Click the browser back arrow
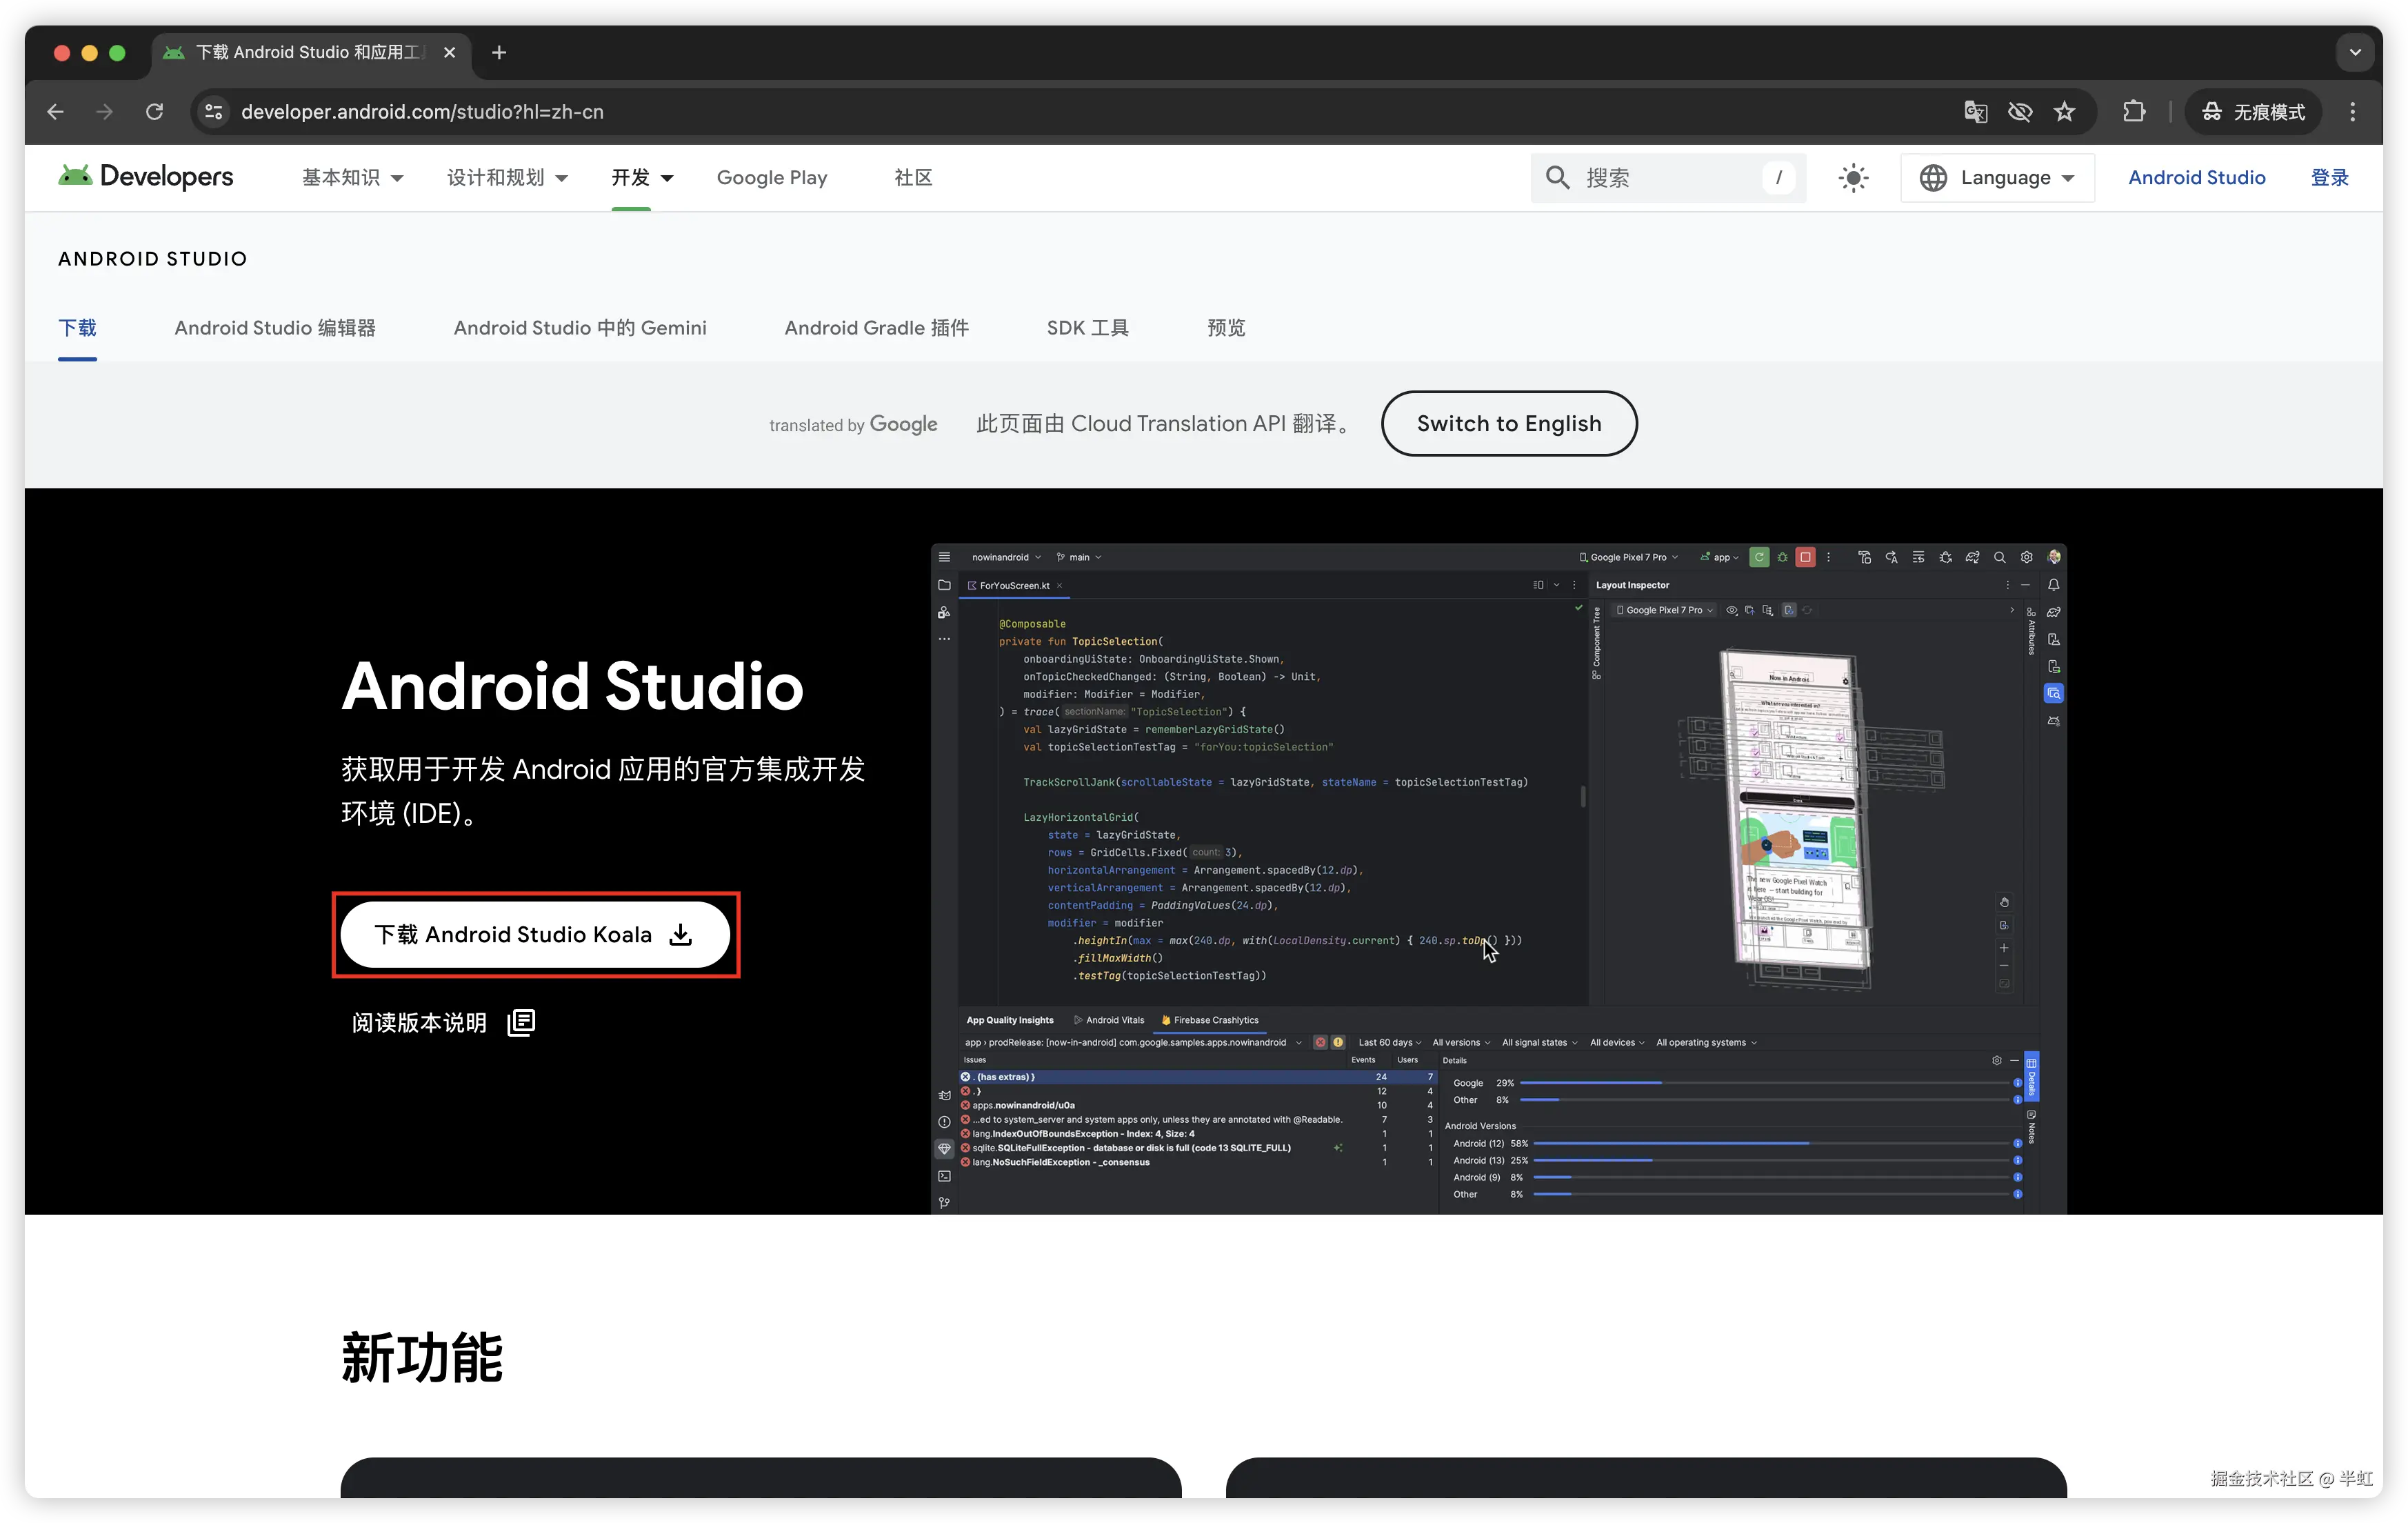2408x1523 pixels. coord(56,112)
